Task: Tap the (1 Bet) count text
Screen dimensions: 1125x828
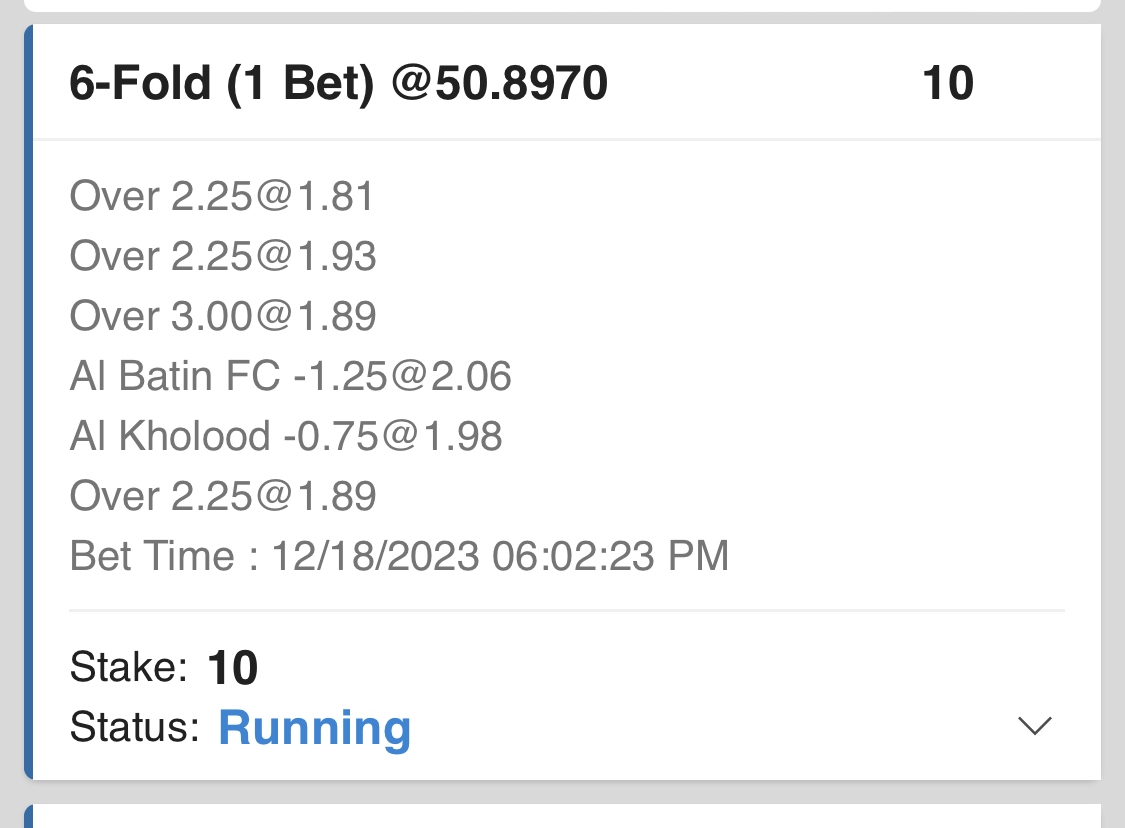Action: [299, 84]
